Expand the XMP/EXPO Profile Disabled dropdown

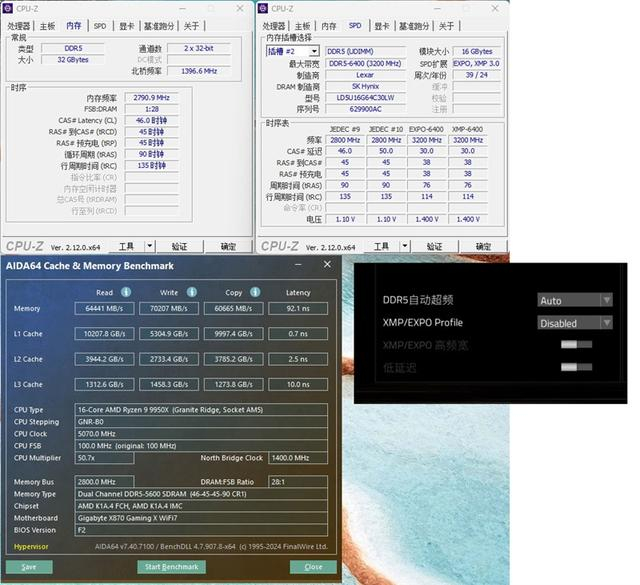point(574,323)
